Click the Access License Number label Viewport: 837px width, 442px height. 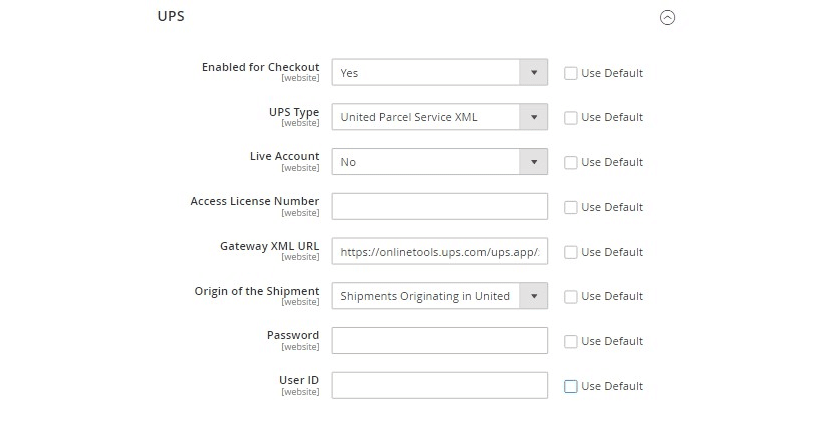coord(255,201)
